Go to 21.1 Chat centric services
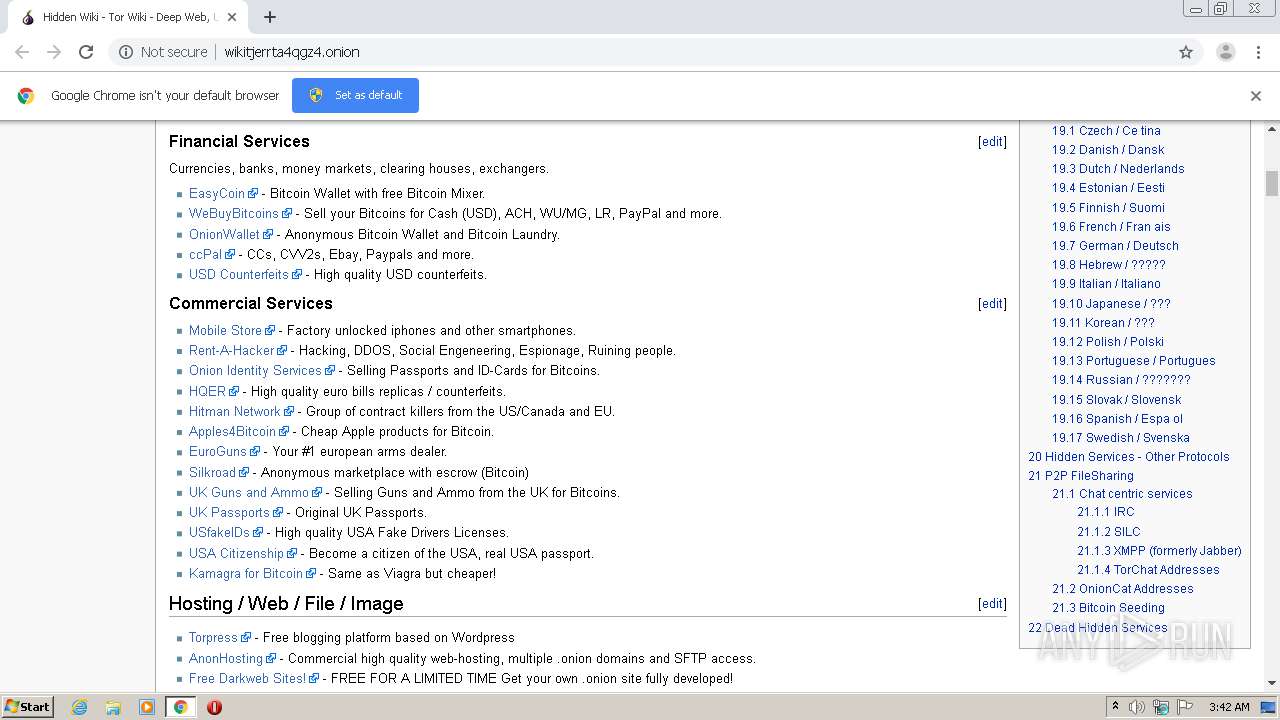1280x720 pixels. tap(1122, 494)
